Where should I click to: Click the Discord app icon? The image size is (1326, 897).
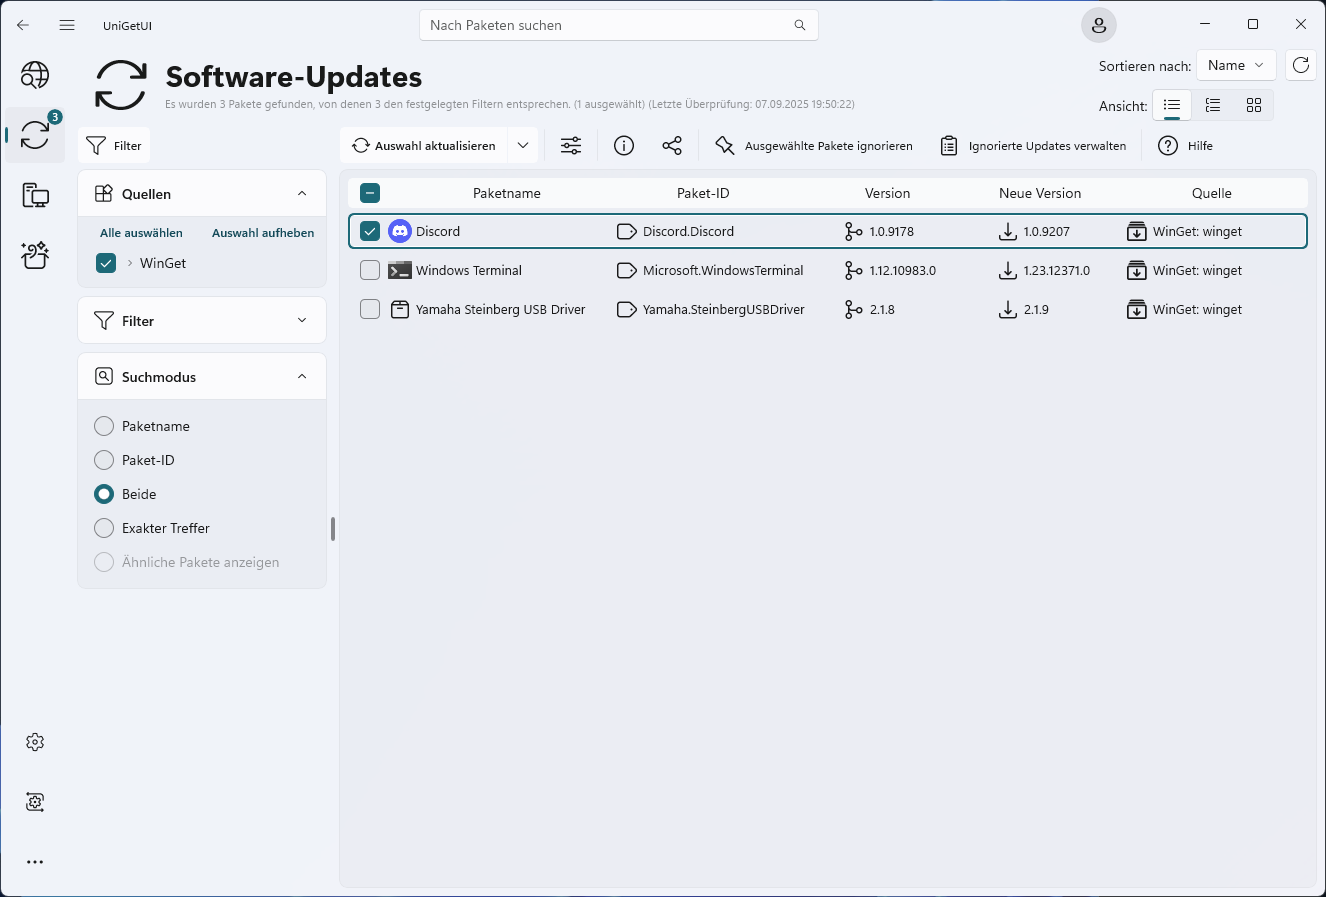click(x=400, y=231)
